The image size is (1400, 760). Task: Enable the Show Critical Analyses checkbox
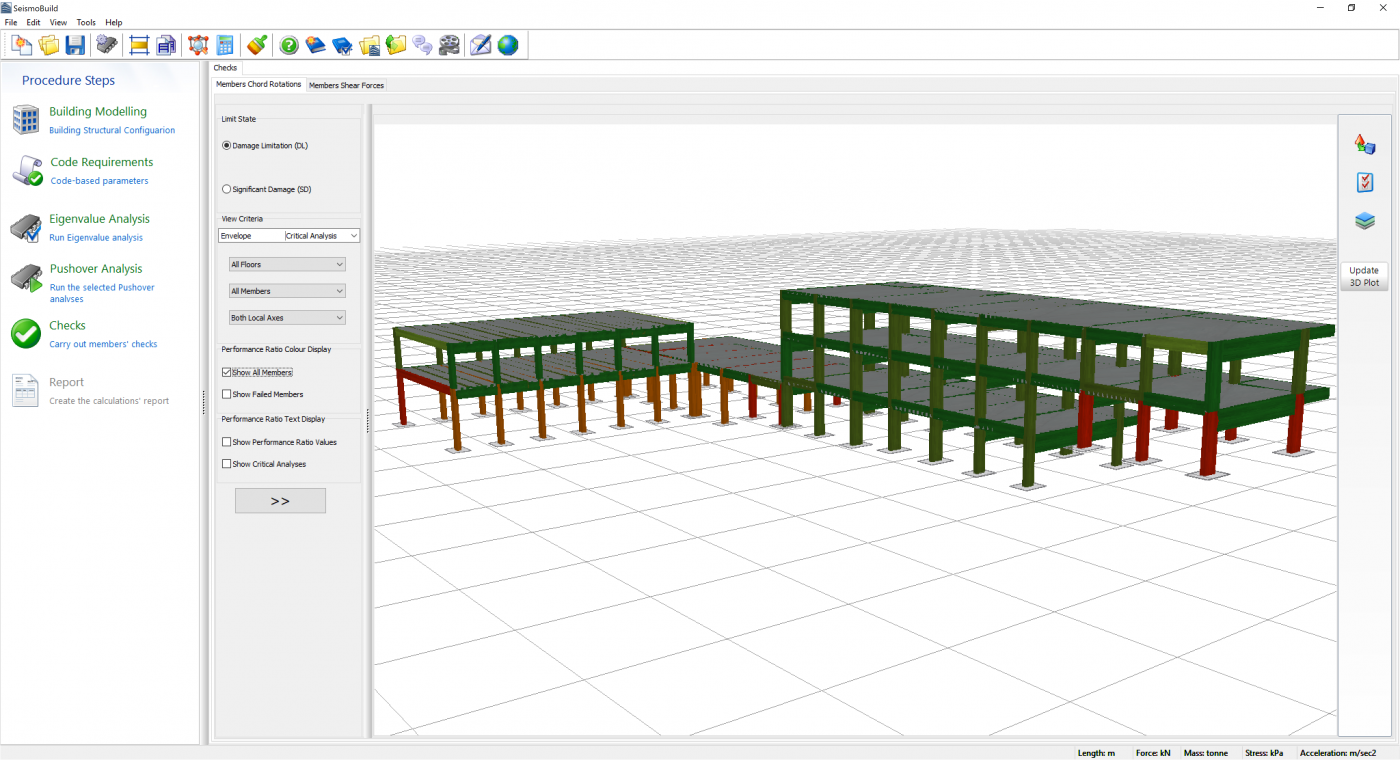[227, 464]
